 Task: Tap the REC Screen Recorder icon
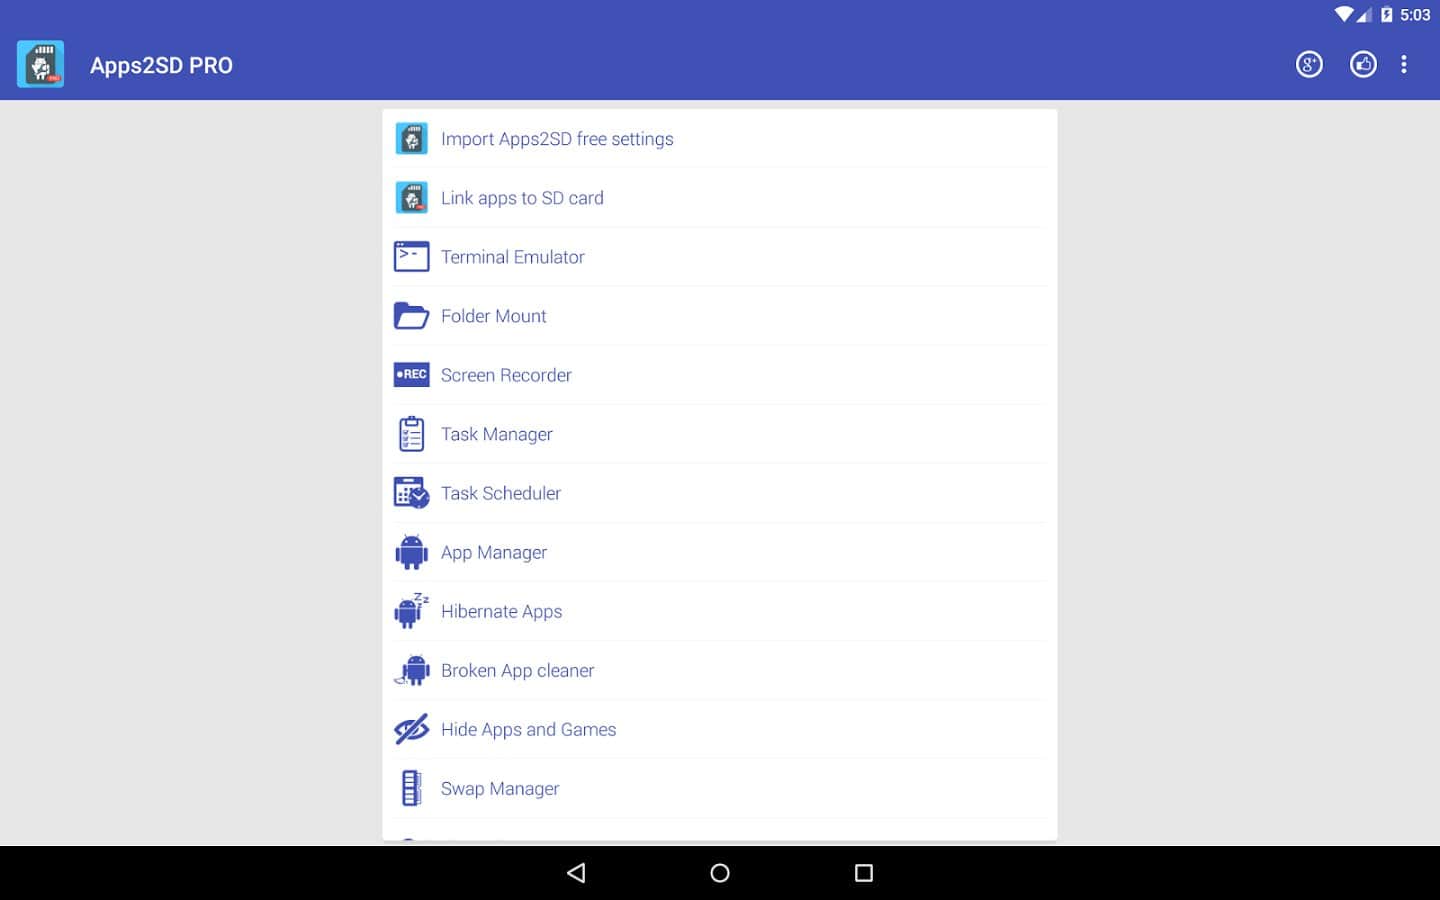(411, 375)
